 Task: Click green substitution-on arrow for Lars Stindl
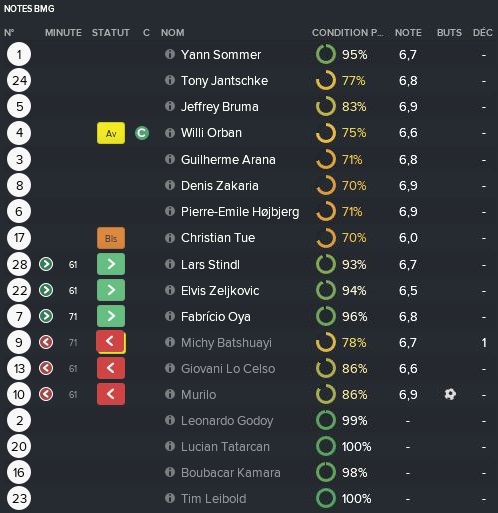coord(111,264)
